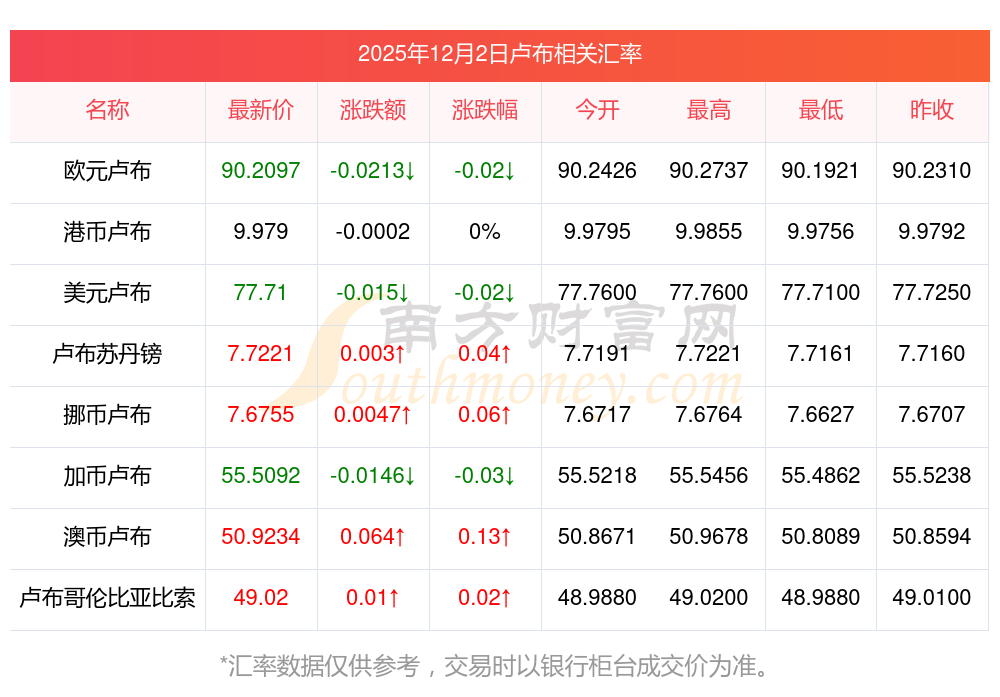Viewport: 1000px width, 697px height.
Task: Select the 涨跌额 column header
Action: [373, 110]
